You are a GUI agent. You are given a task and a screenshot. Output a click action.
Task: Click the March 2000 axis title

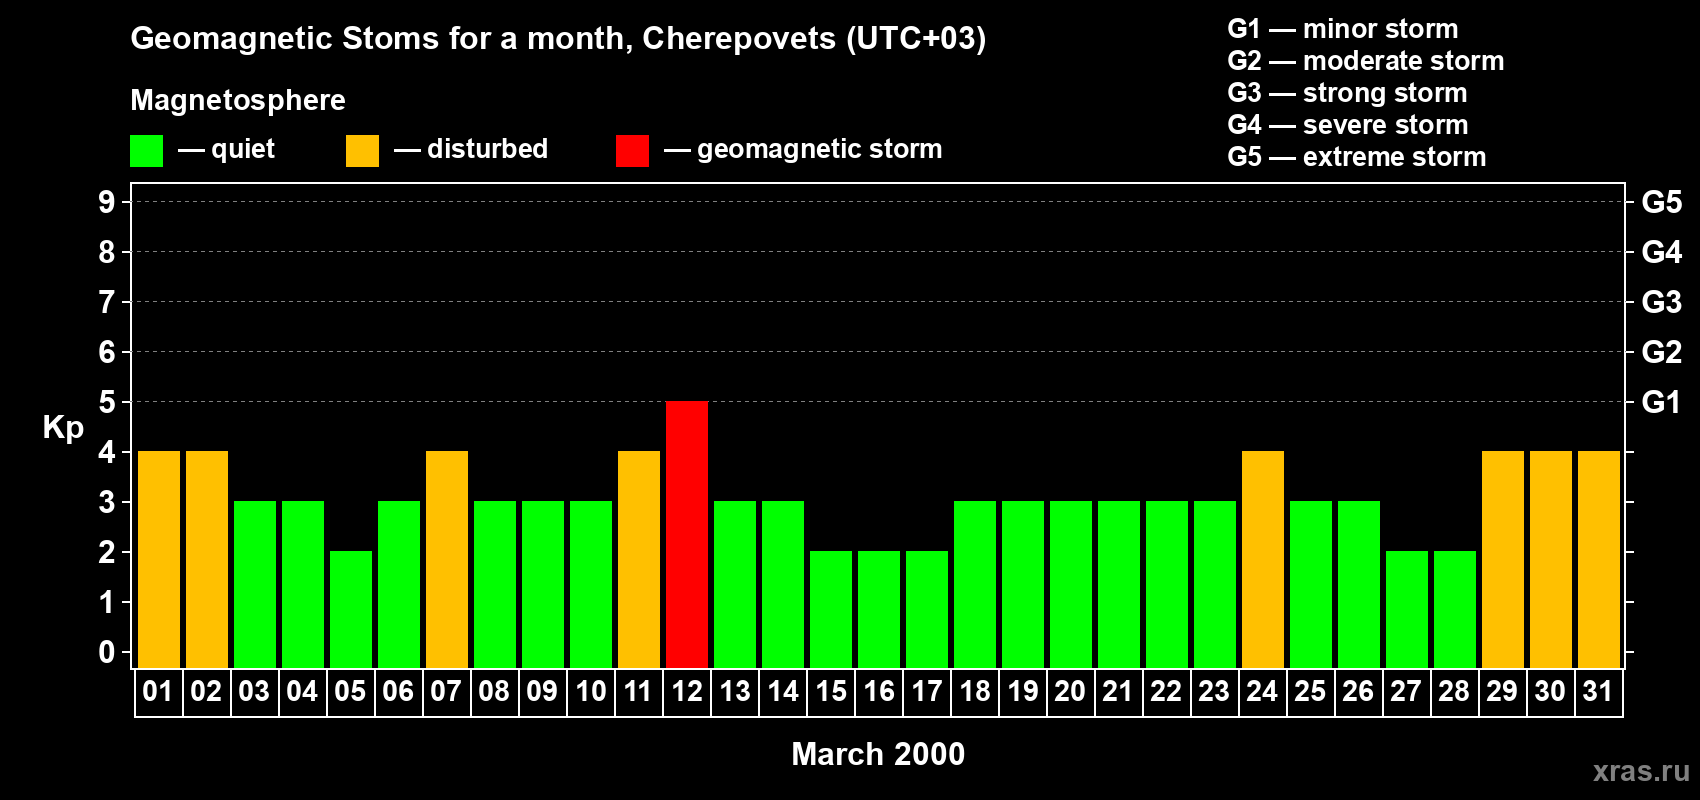[x=878, y=754]
